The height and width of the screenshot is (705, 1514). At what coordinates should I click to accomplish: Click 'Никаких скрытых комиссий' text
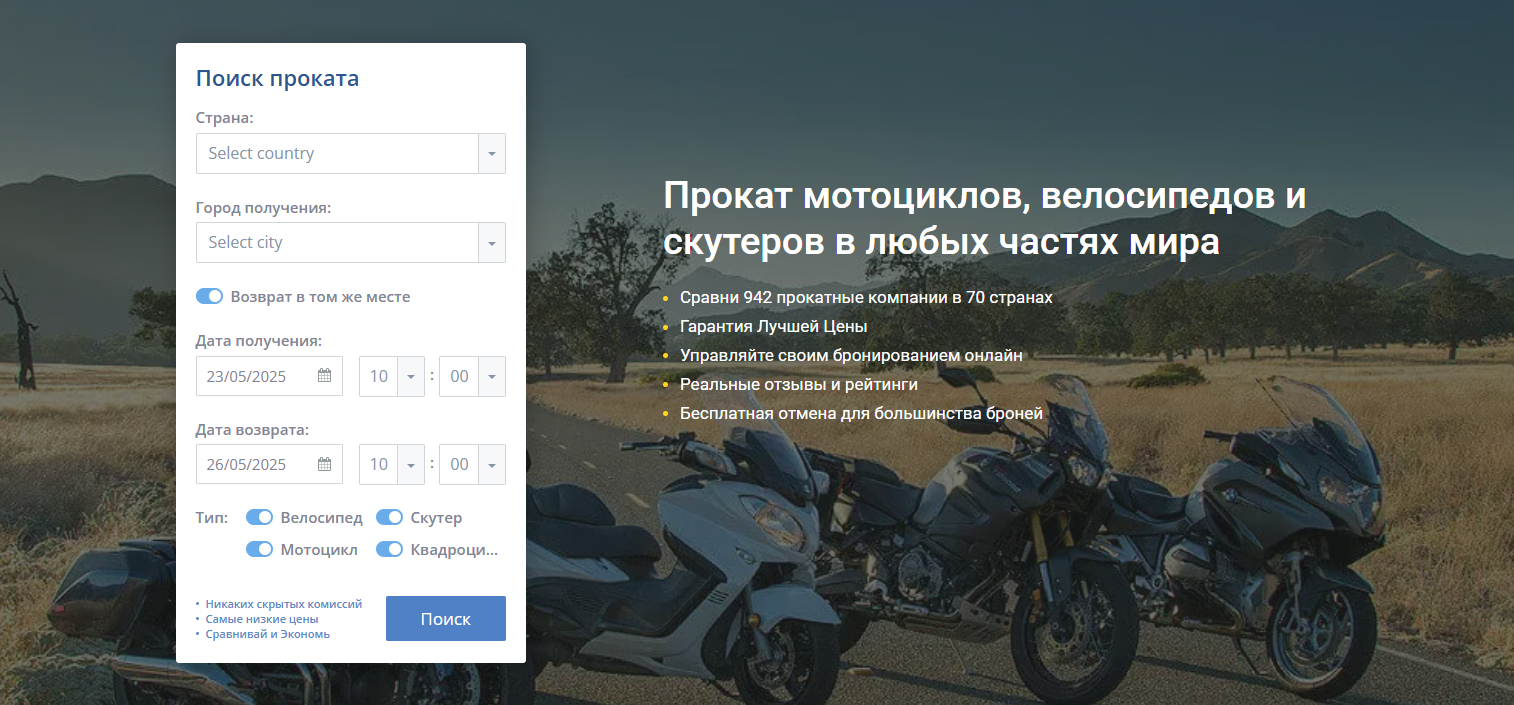tap(284, 604)
